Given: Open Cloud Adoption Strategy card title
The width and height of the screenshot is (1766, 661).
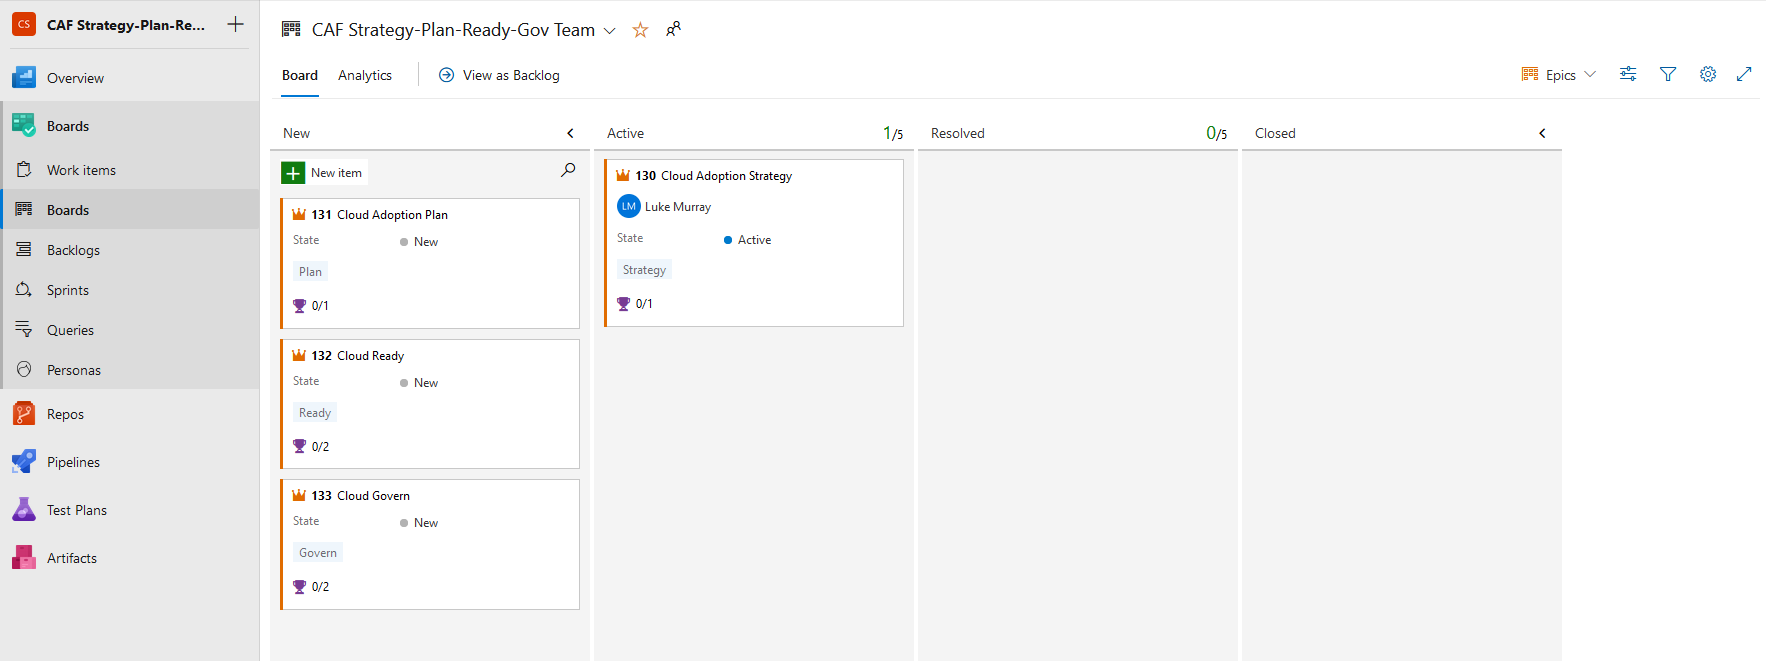Looking at the screenshot, I should 726,176.
